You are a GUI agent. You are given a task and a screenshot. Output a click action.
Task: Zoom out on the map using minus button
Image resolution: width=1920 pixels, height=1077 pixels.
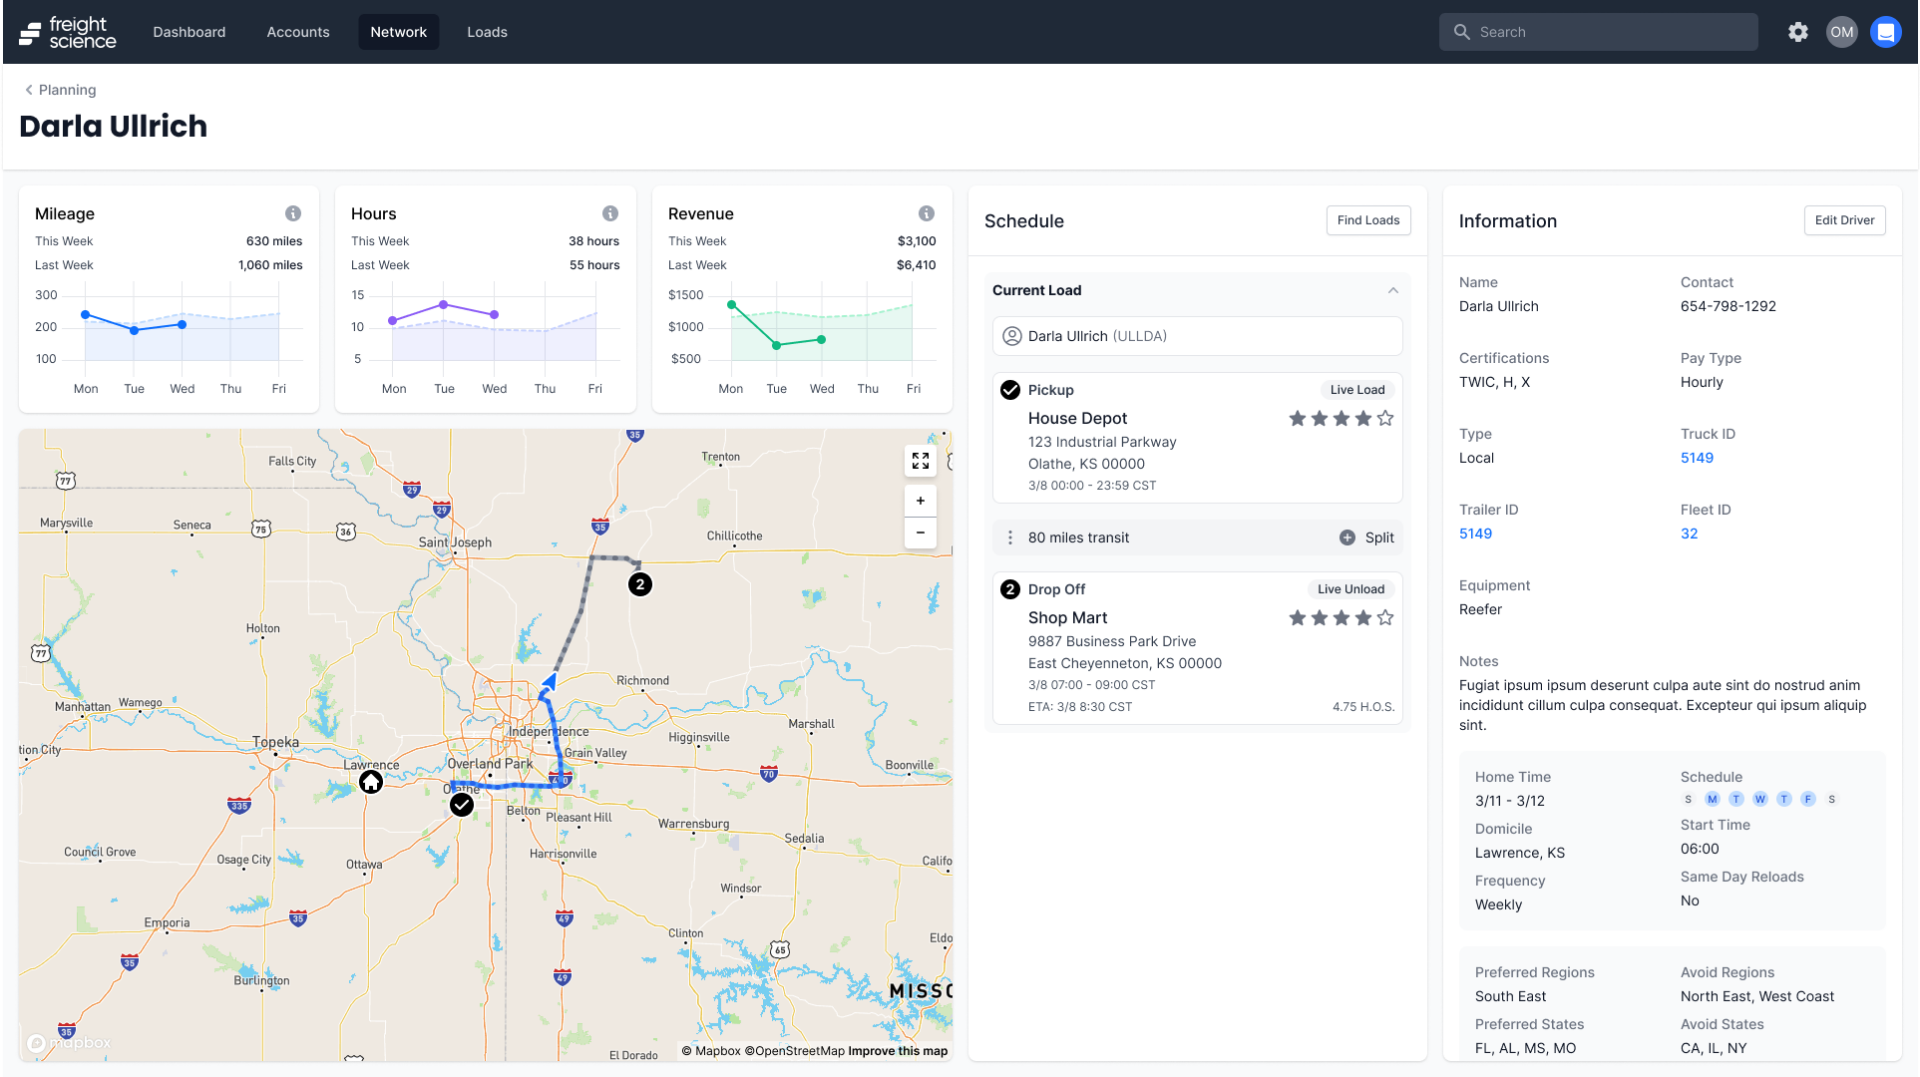click(920, 533)
